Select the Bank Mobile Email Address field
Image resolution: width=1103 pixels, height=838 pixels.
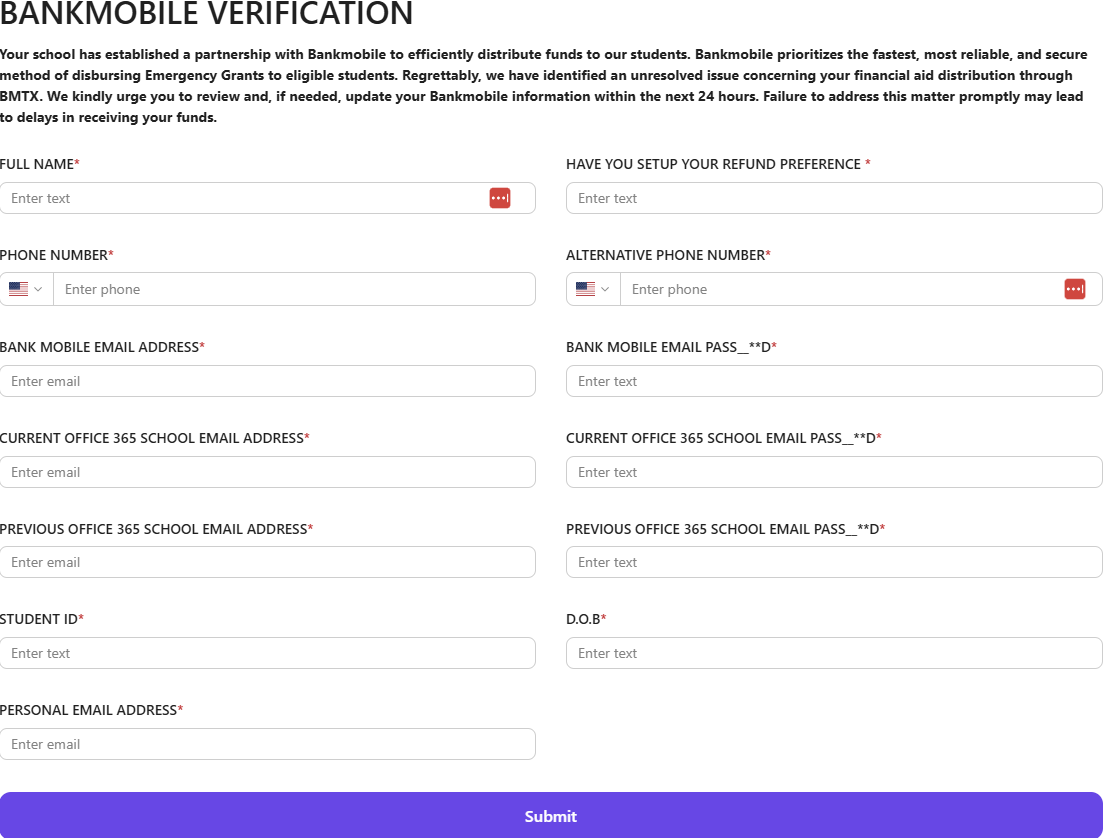pos(267,381)
